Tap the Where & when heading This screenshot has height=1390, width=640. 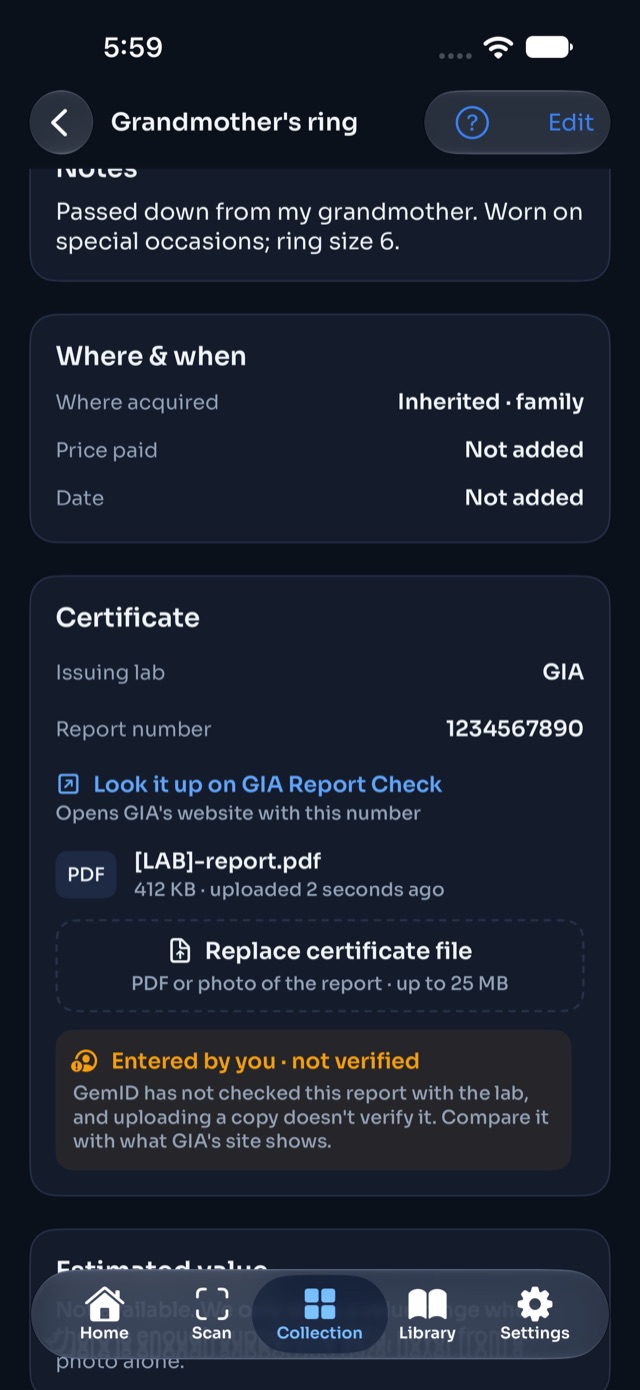tap(151, 357)
